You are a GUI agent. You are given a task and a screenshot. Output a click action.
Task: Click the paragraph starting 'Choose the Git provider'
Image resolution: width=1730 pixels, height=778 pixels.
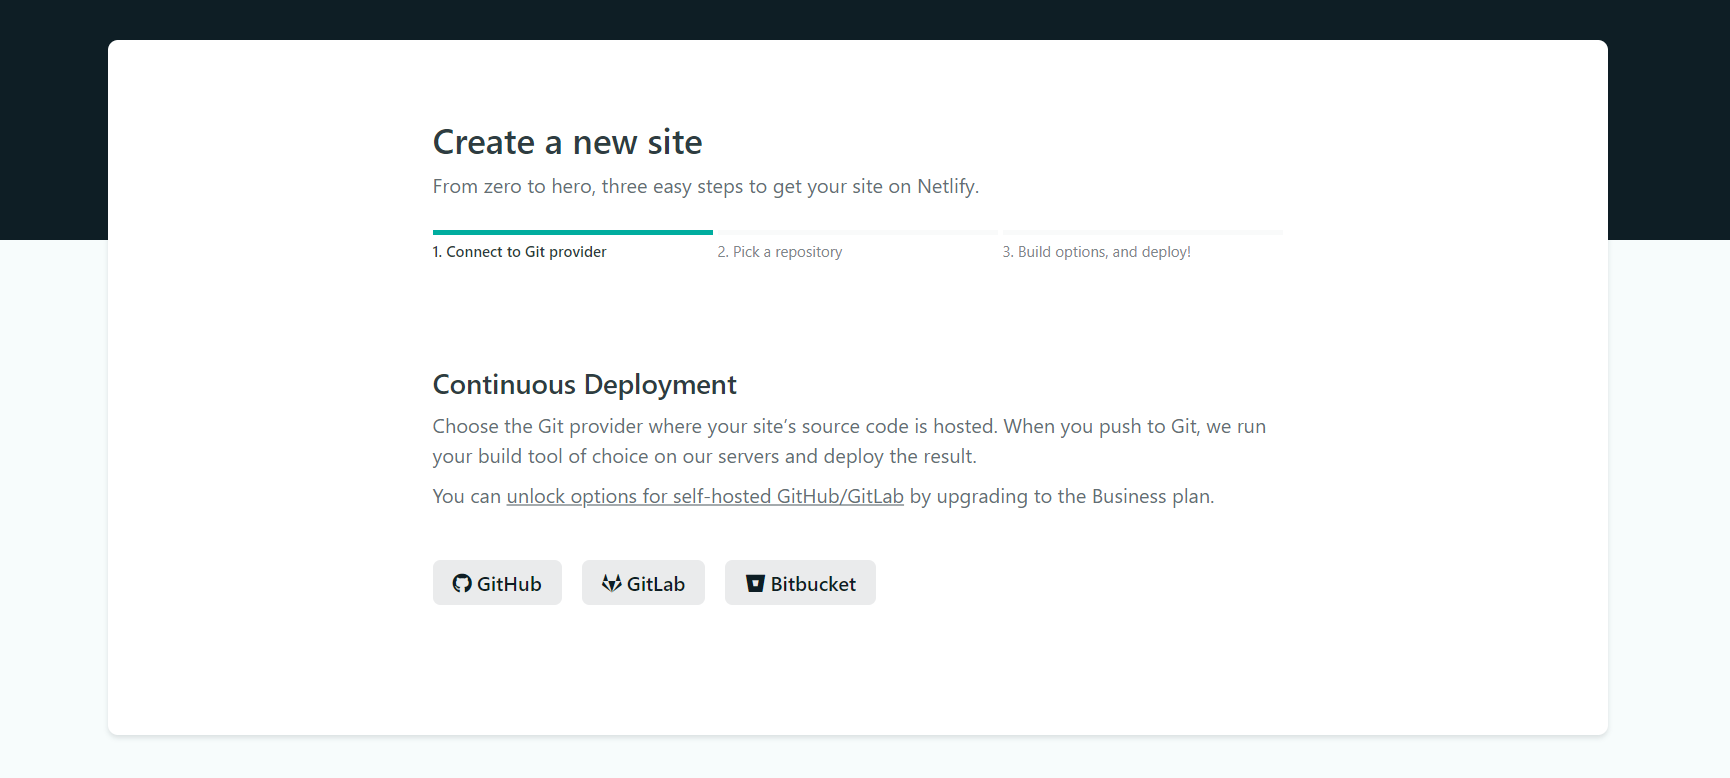click(x=850, y=441)
